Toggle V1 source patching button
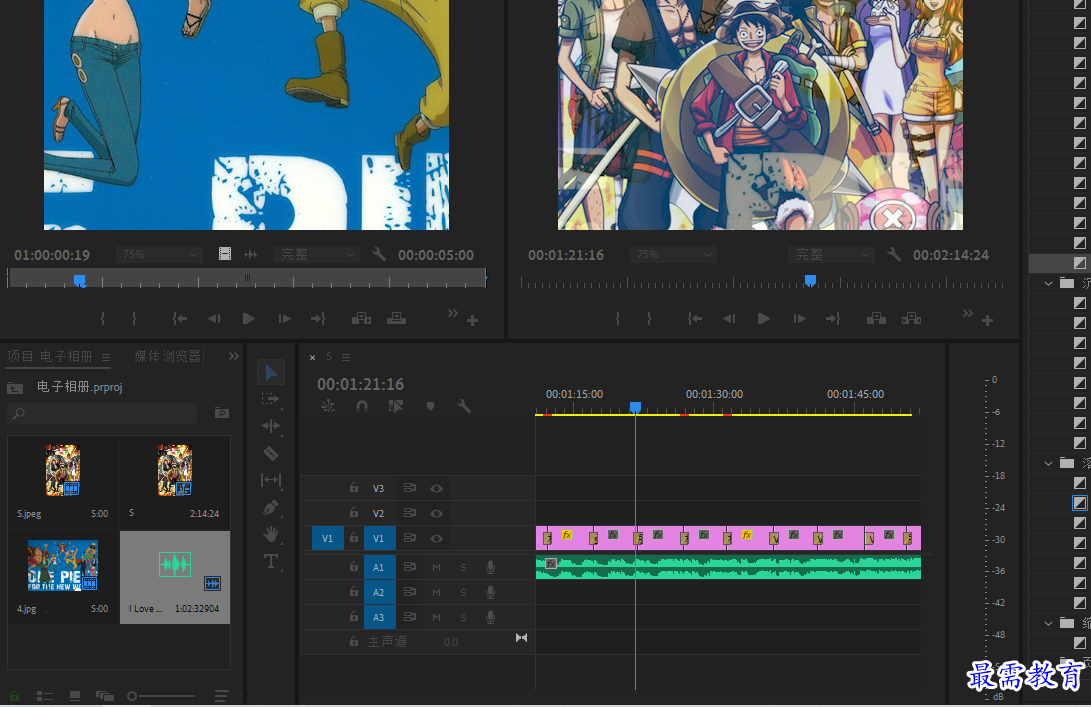Screen dimensions: 1091x707 (328, 539)
